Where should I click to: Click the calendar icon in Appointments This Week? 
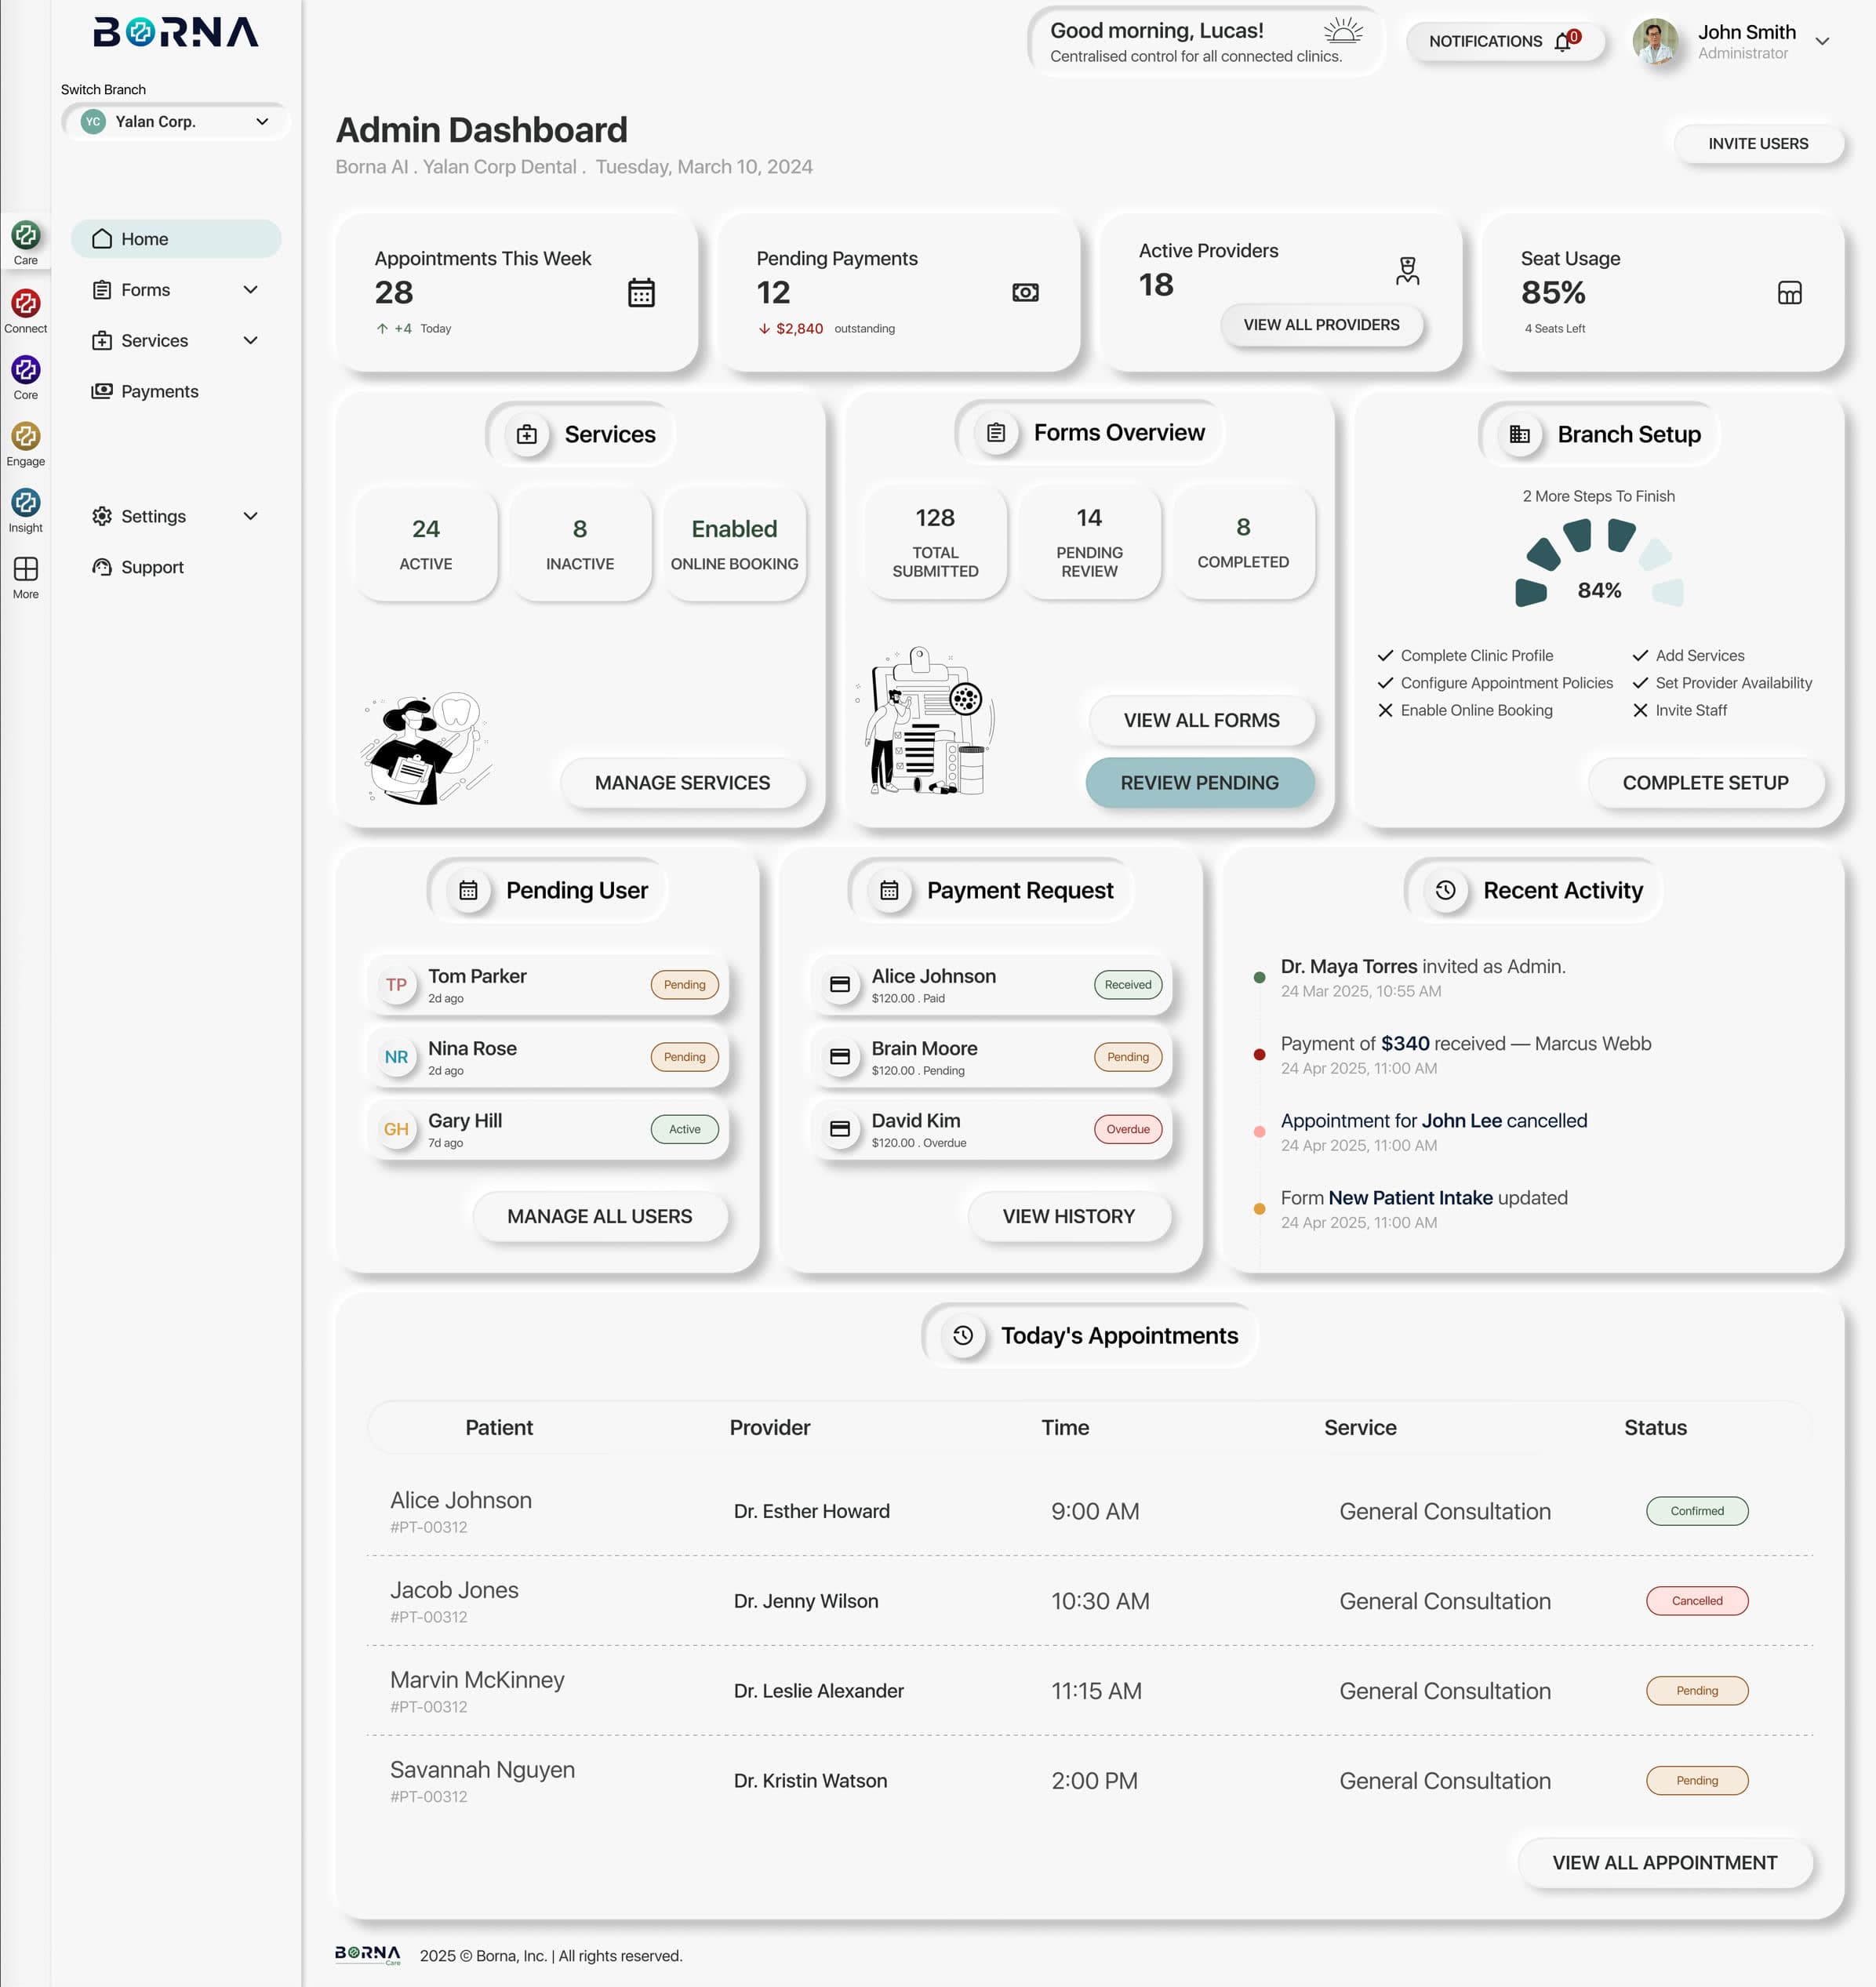click(641, 293)
